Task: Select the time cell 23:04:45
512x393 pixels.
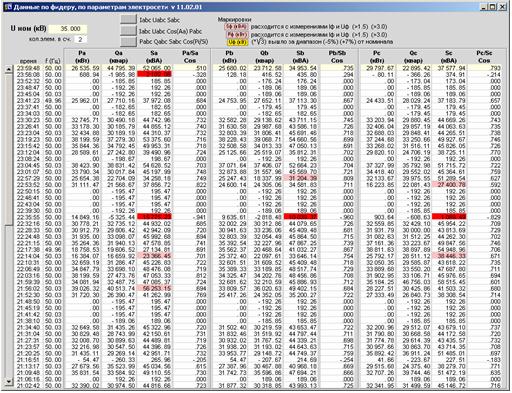Action: point(28,166)
